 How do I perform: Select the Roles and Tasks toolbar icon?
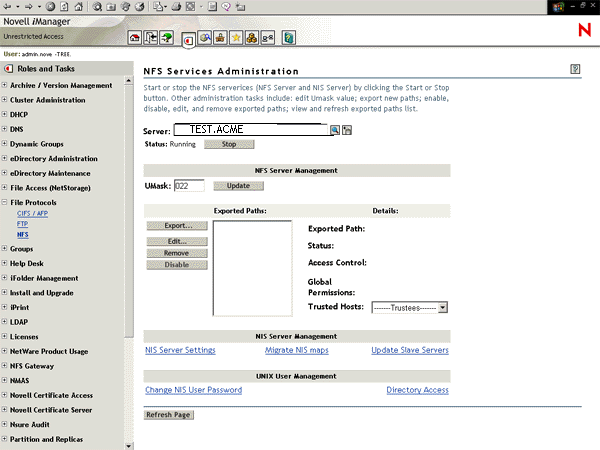(188, 40)
